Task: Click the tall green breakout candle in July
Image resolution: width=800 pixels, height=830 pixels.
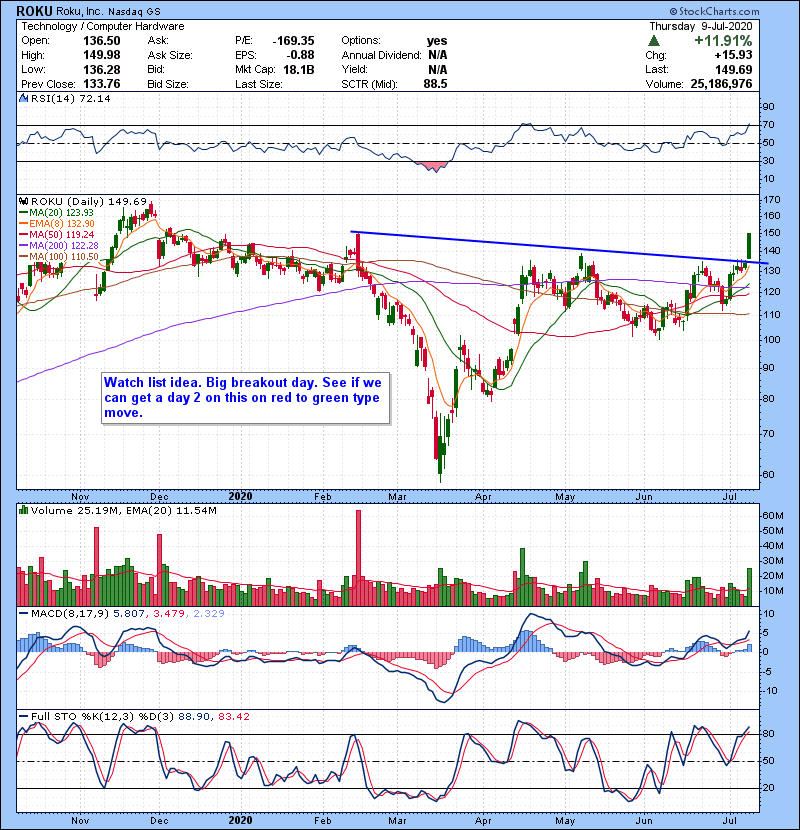Action: pos(749,246)
